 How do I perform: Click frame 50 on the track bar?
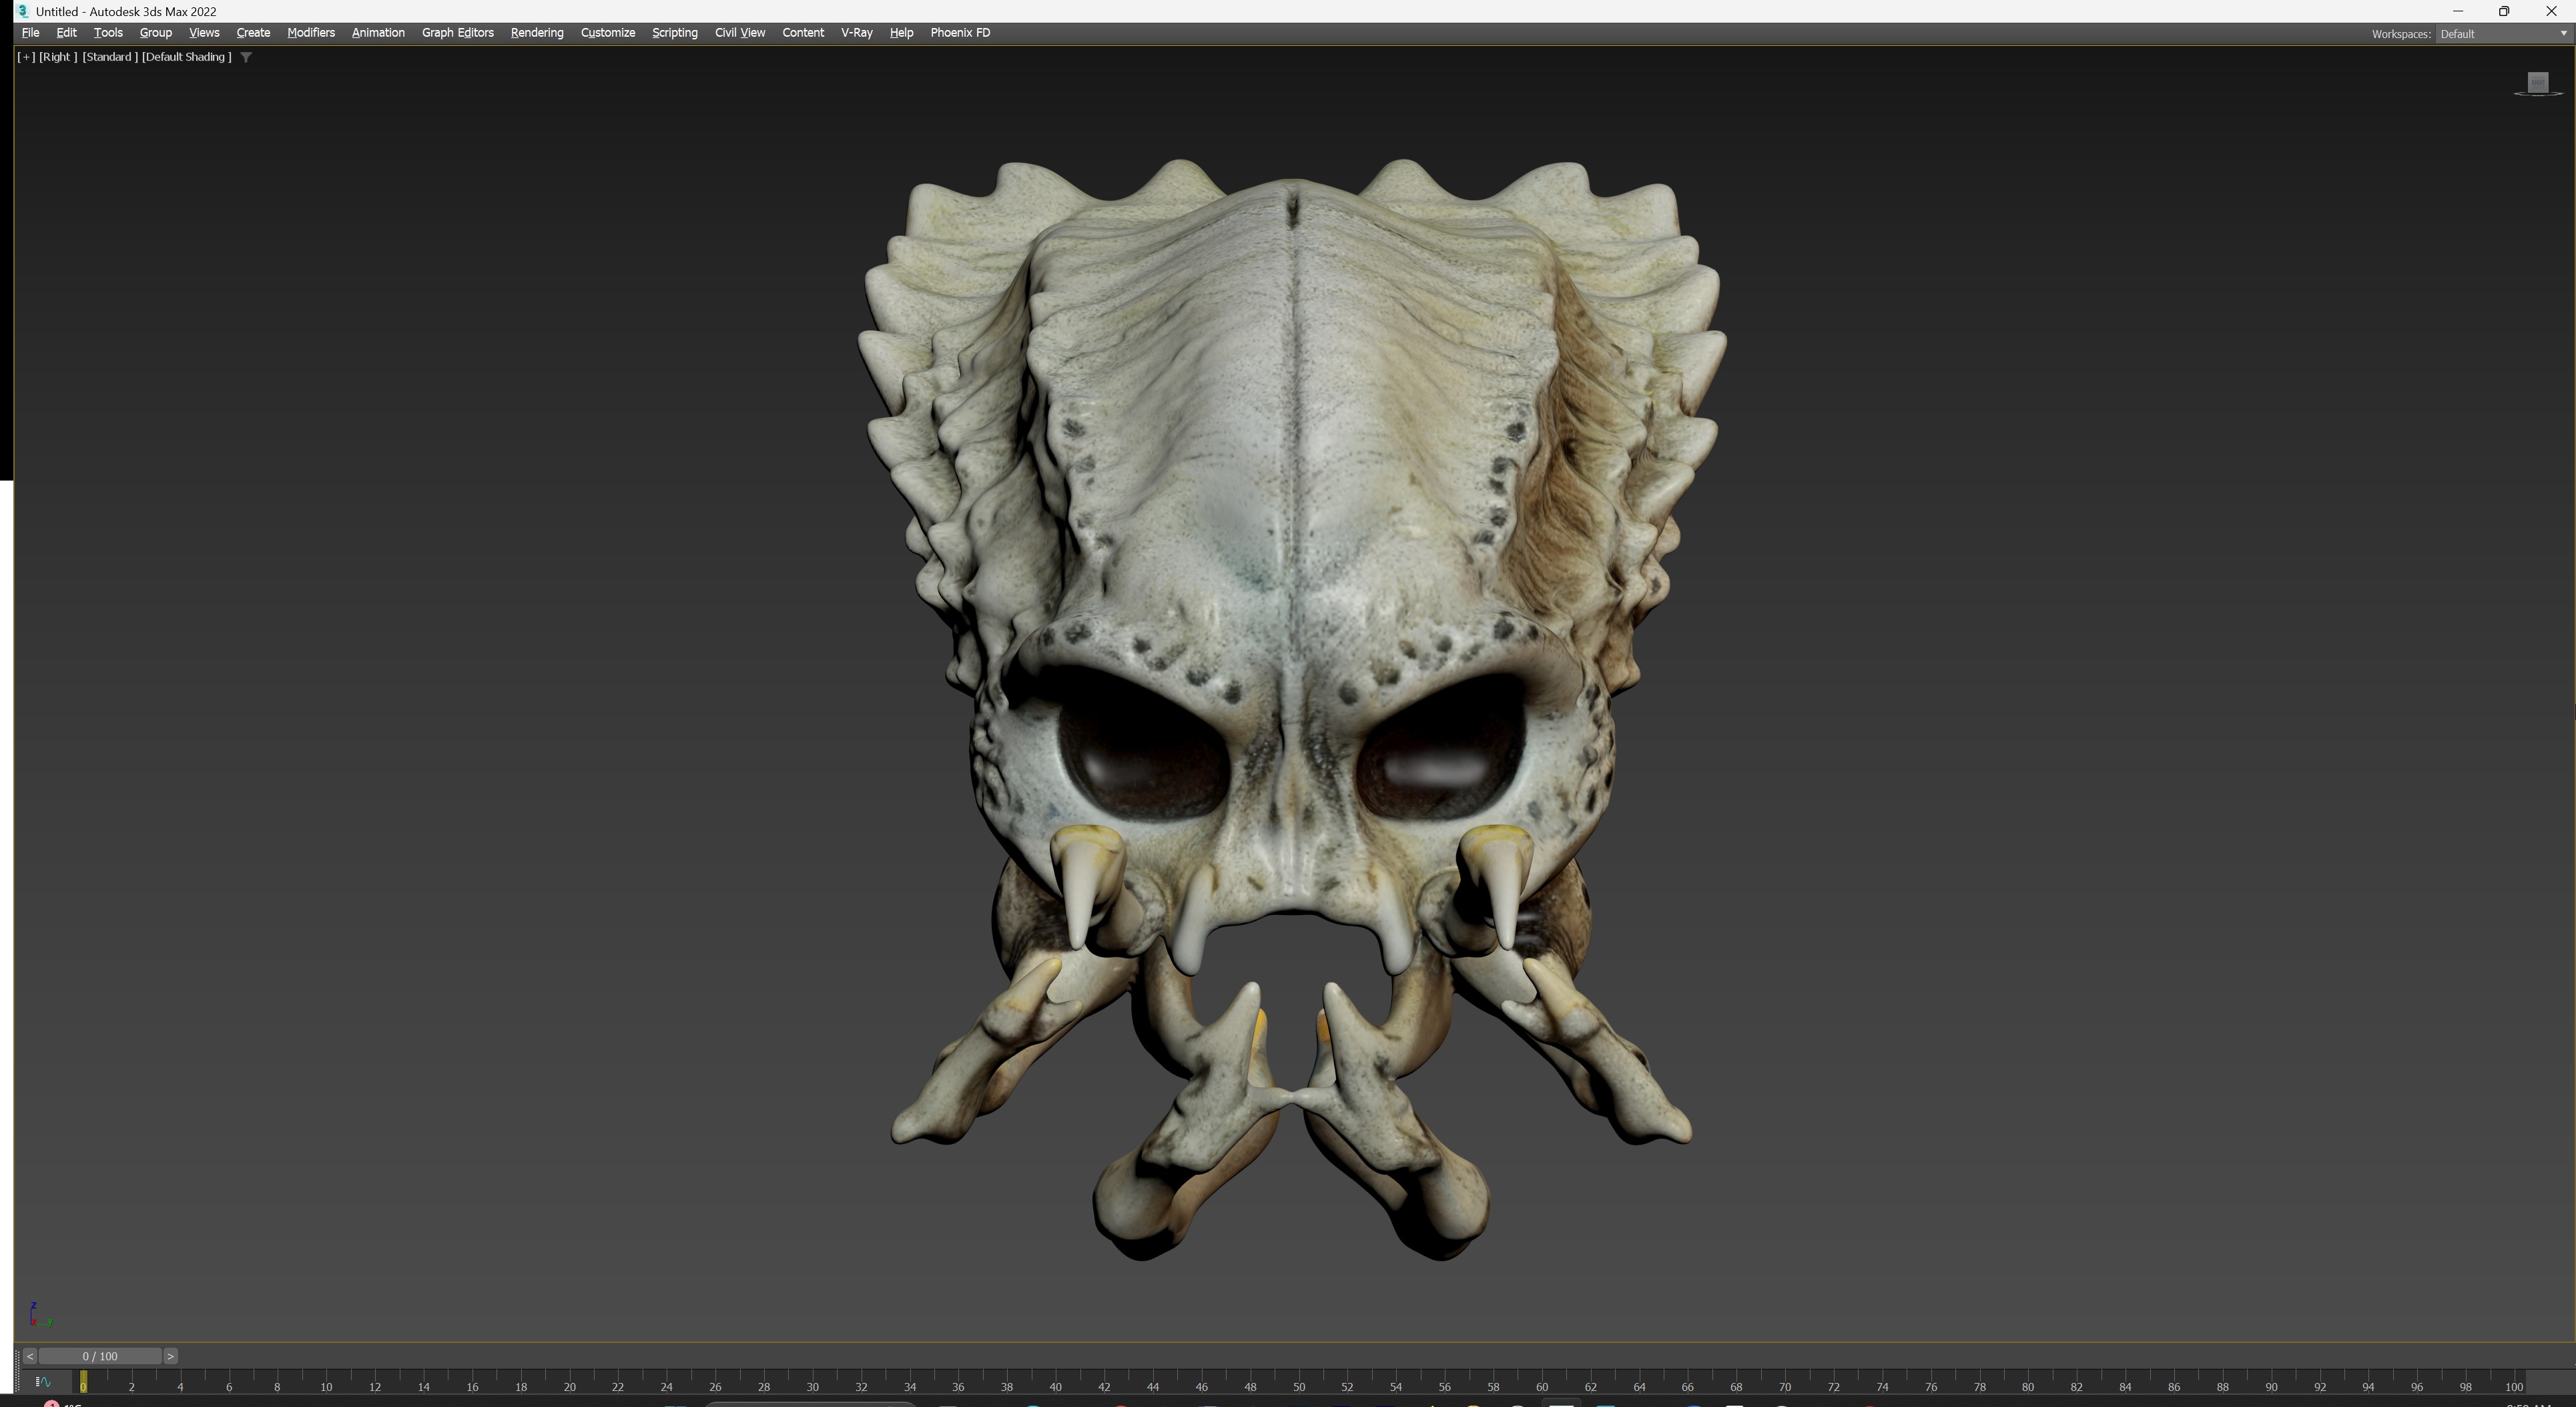tap(1298, 1387)
